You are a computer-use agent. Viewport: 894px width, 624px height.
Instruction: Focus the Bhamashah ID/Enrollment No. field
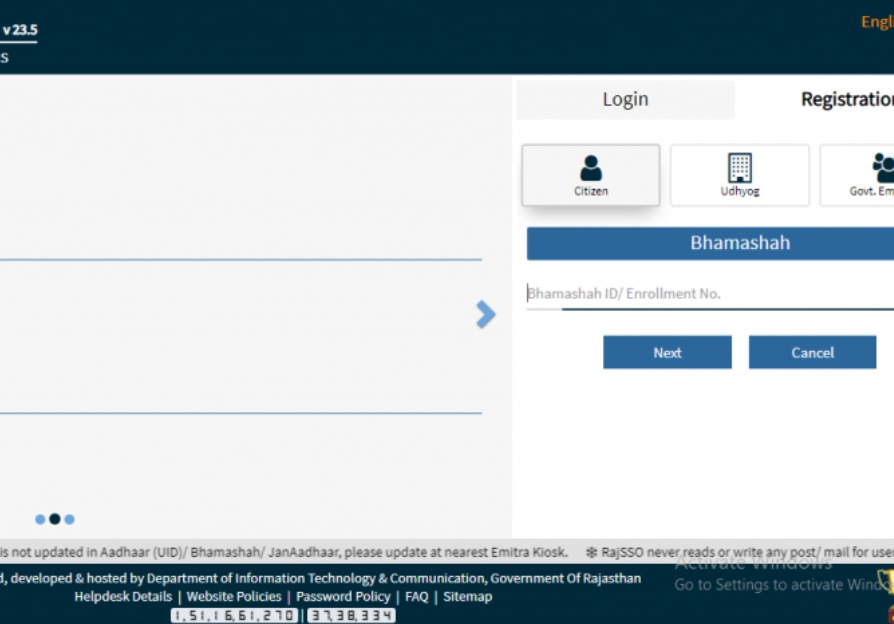tap(710, 293)
